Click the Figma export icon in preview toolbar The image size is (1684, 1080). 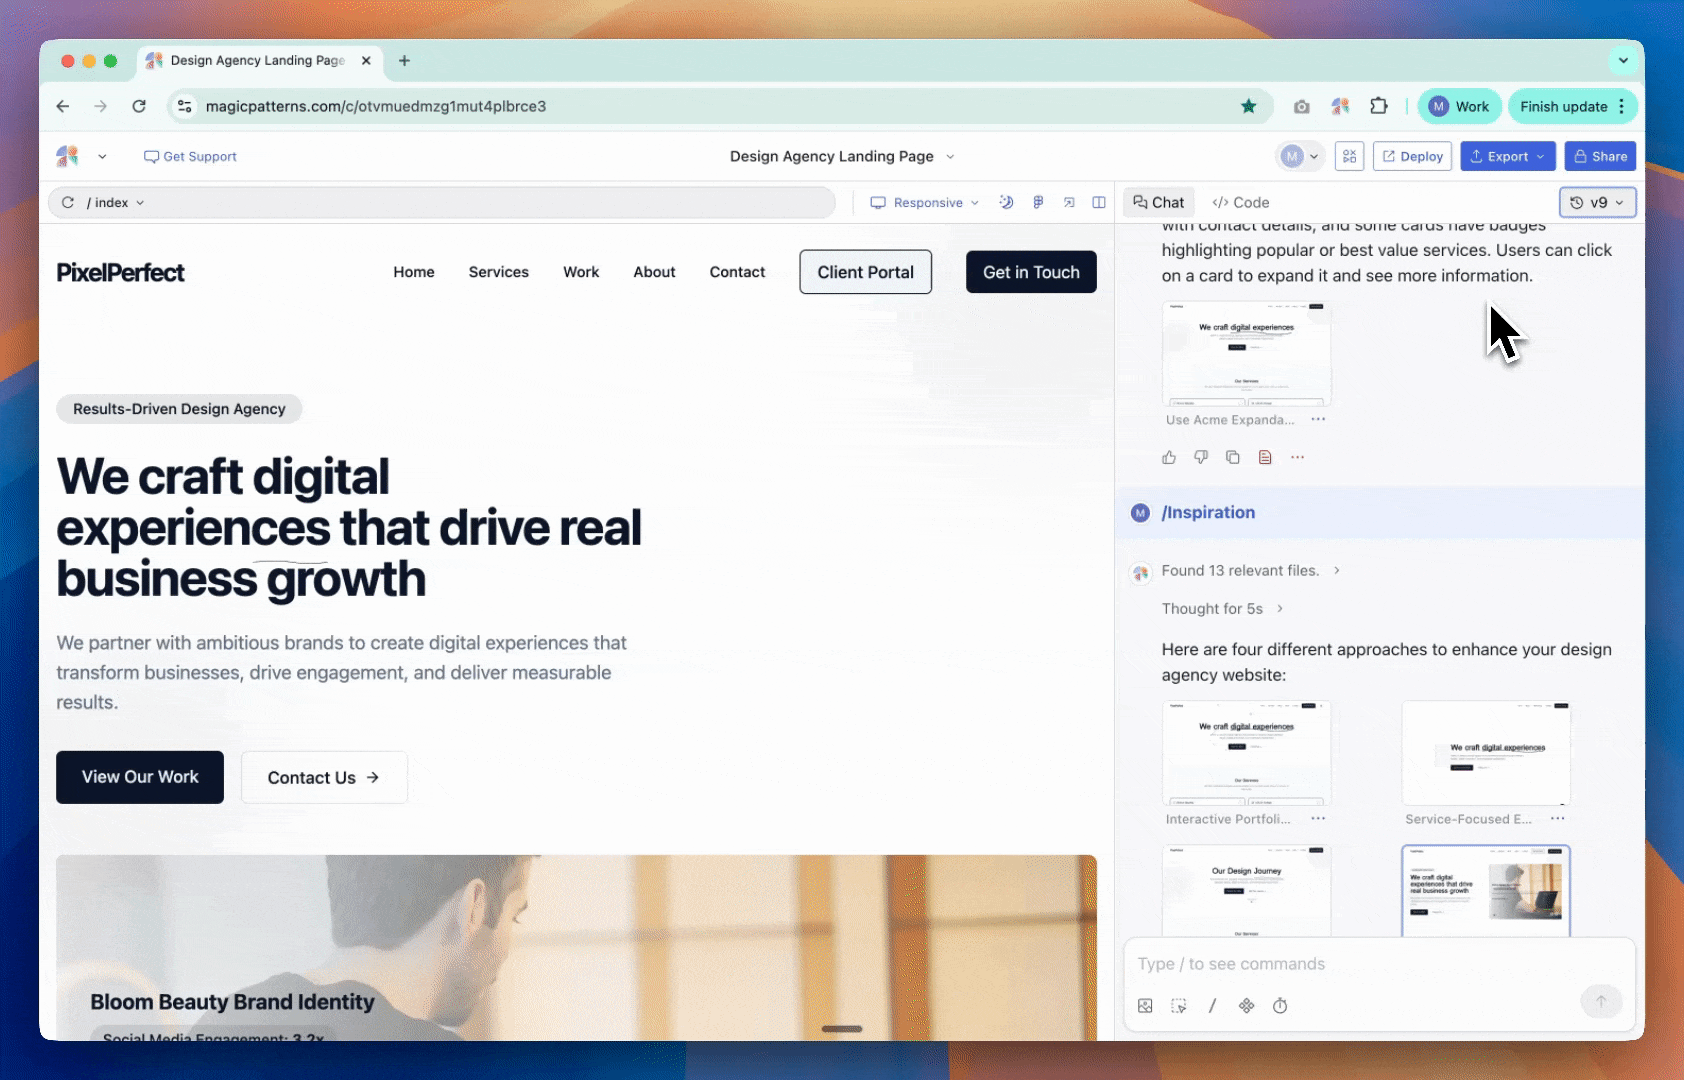point(1038,202)
